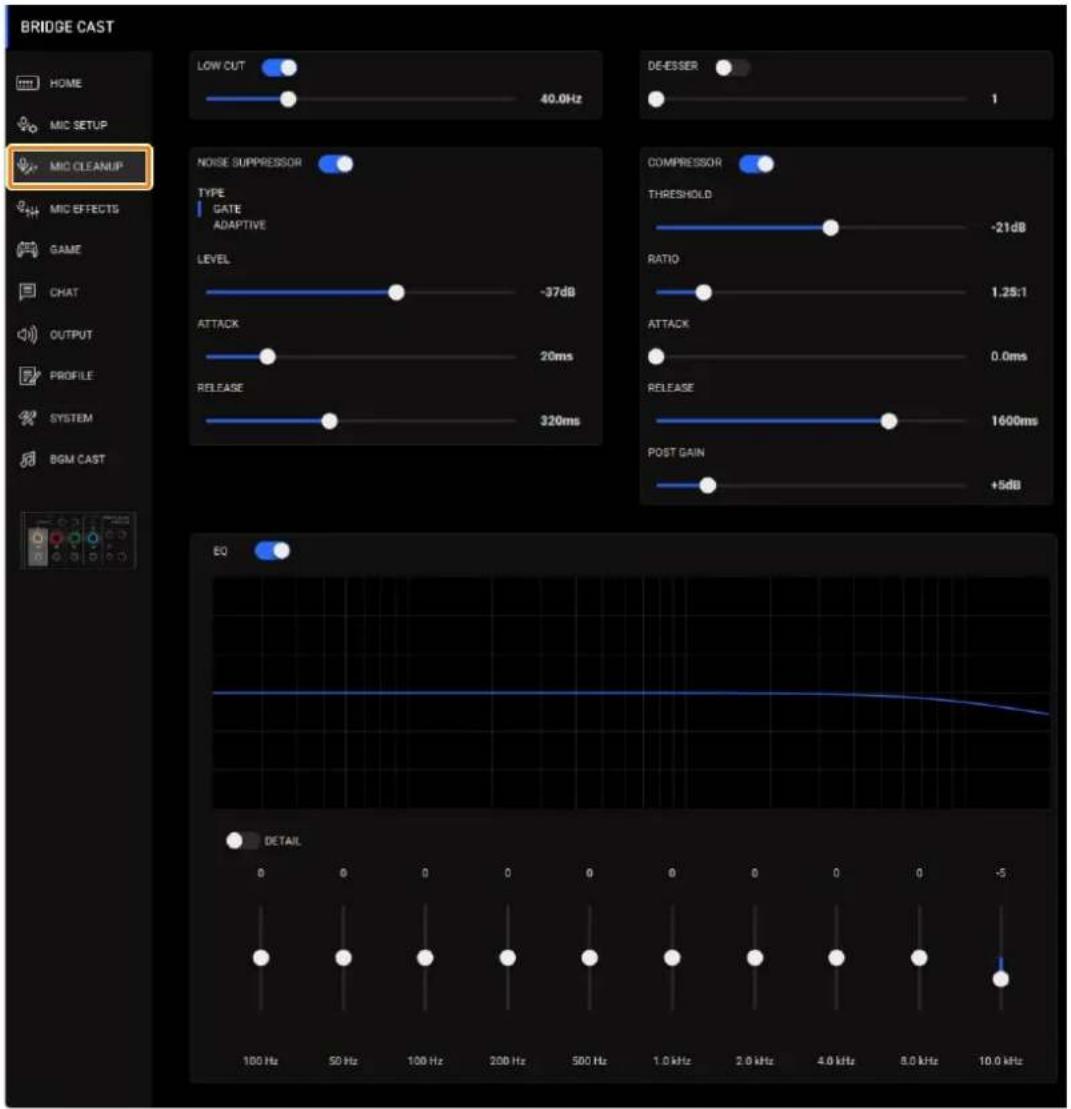Disable the Compressor toggle
The height and width of the screenshot is (1109, 1071).
[x=756, y=164]
